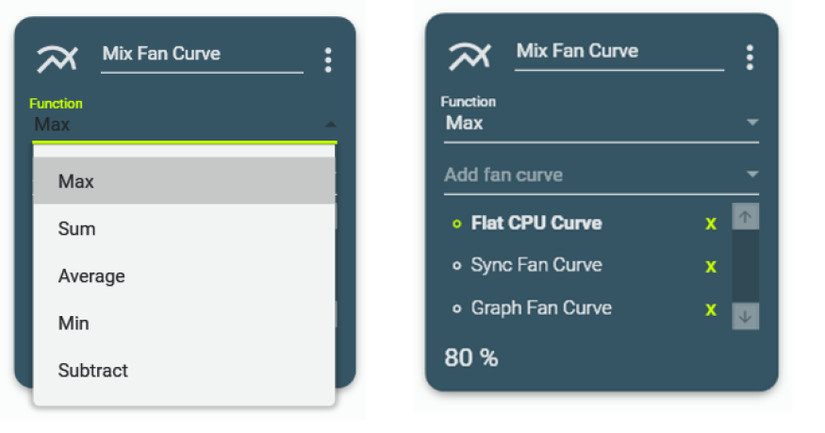Select the Sync Fan Curve bullet
Screen dimensions: 825x433
tap(457, 266)
